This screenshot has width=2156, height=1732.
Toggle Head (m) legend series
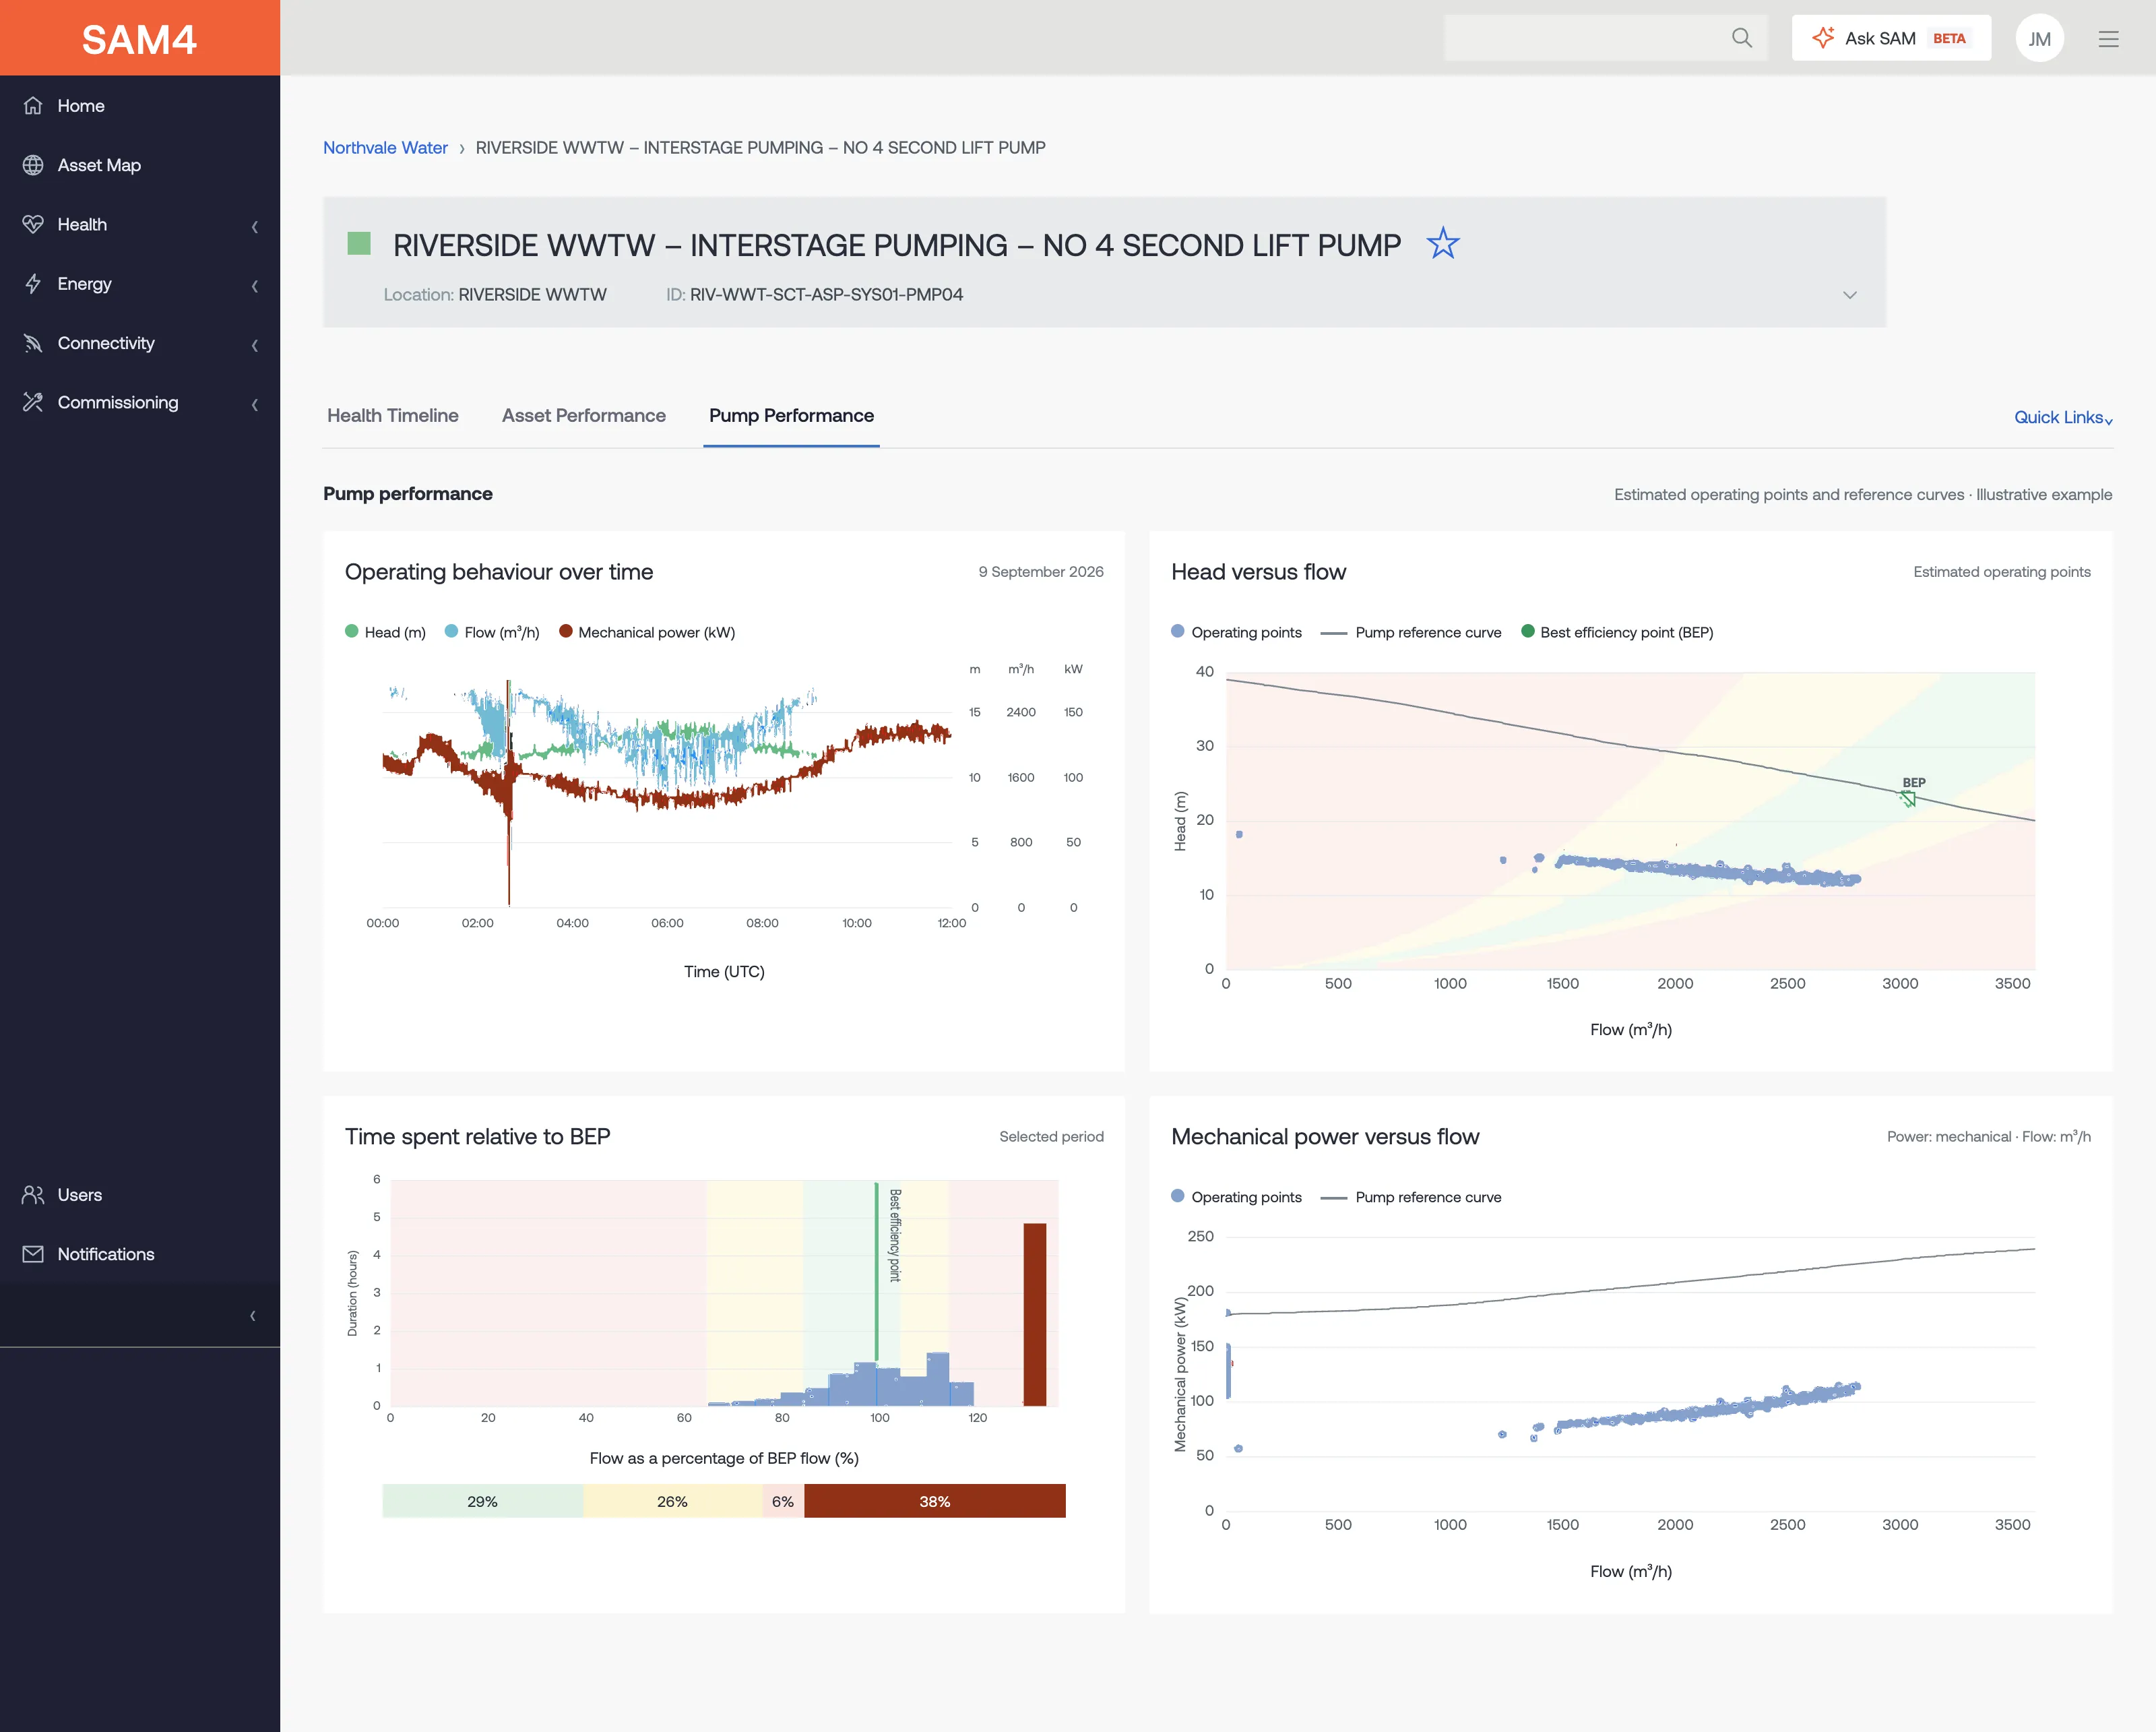[385, 632]
